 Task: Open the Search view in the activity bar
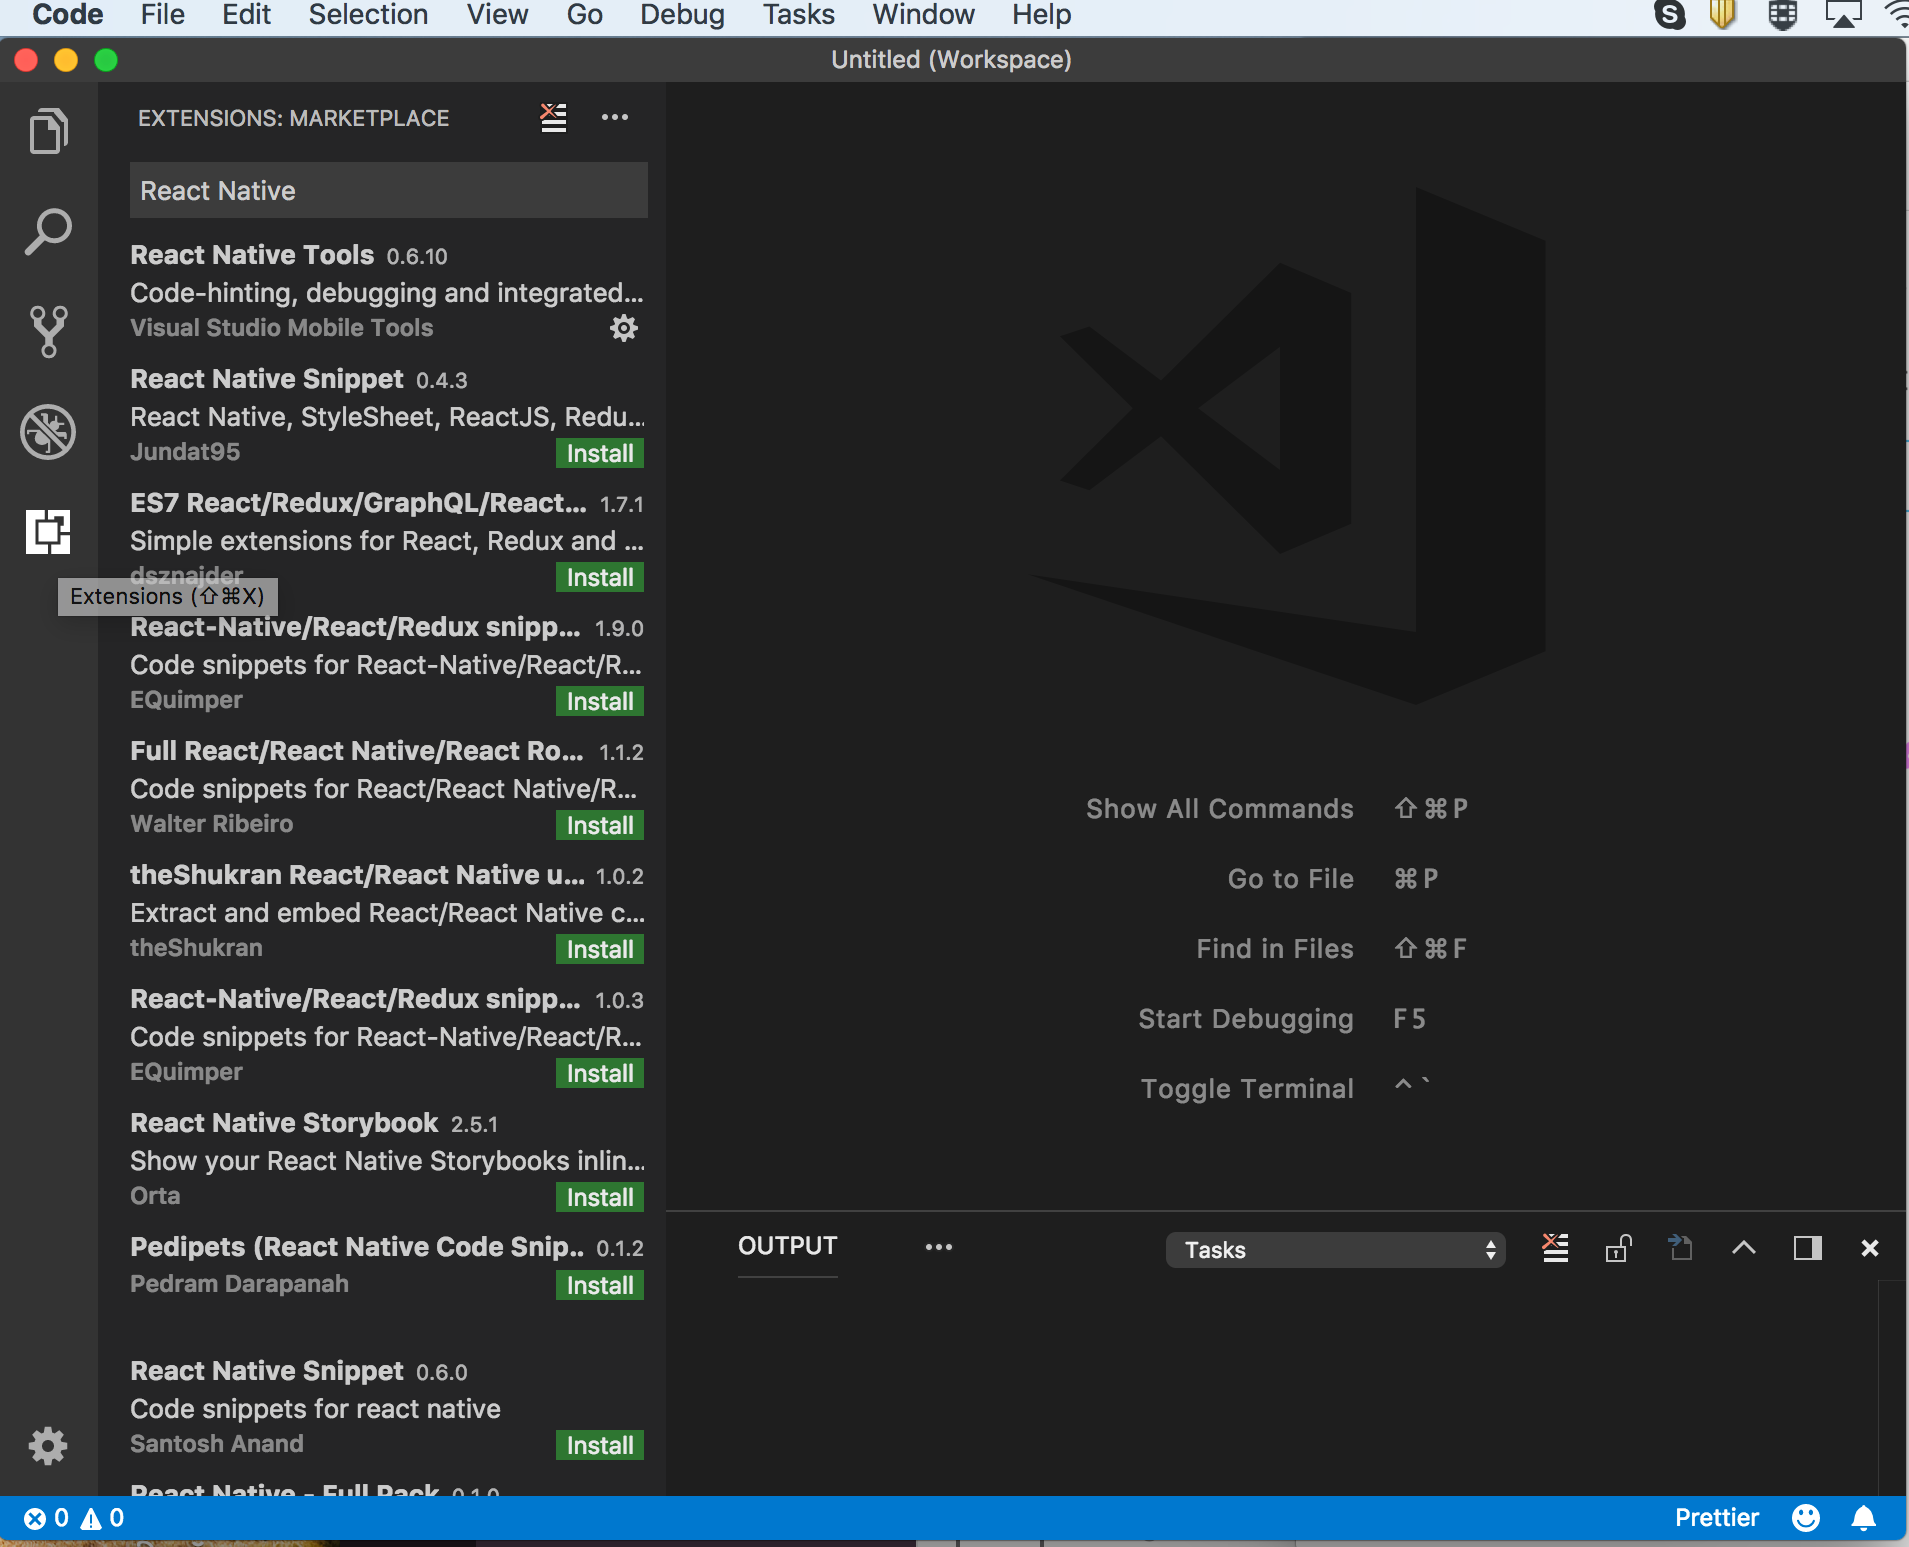coord(46,230)
